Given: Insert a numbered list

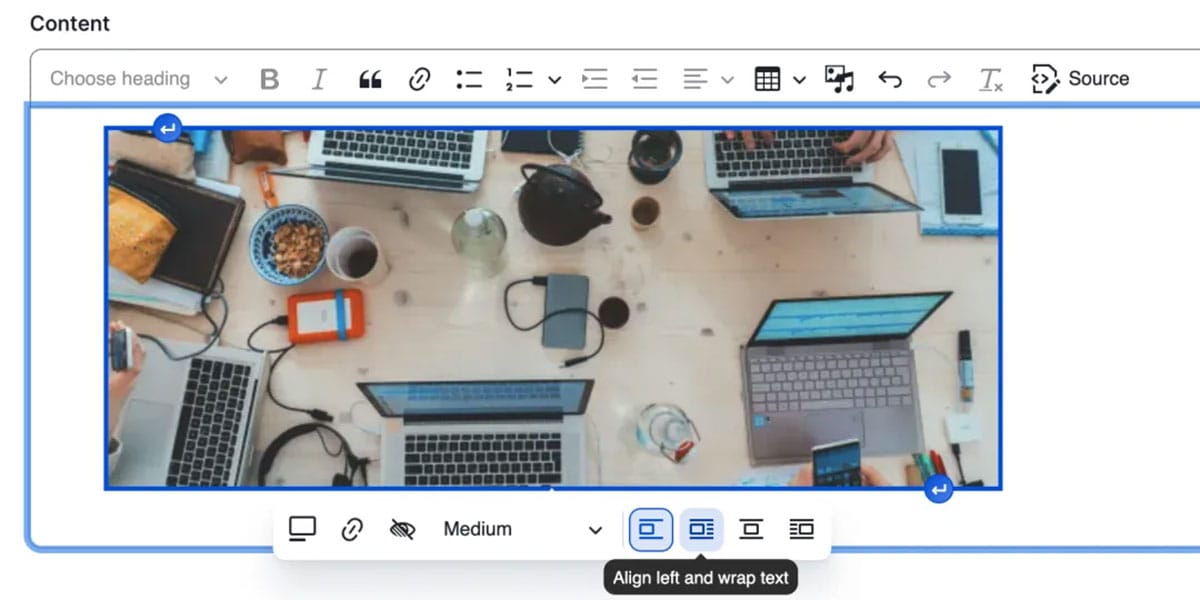Looking at the screenshot, I should 520,79.
